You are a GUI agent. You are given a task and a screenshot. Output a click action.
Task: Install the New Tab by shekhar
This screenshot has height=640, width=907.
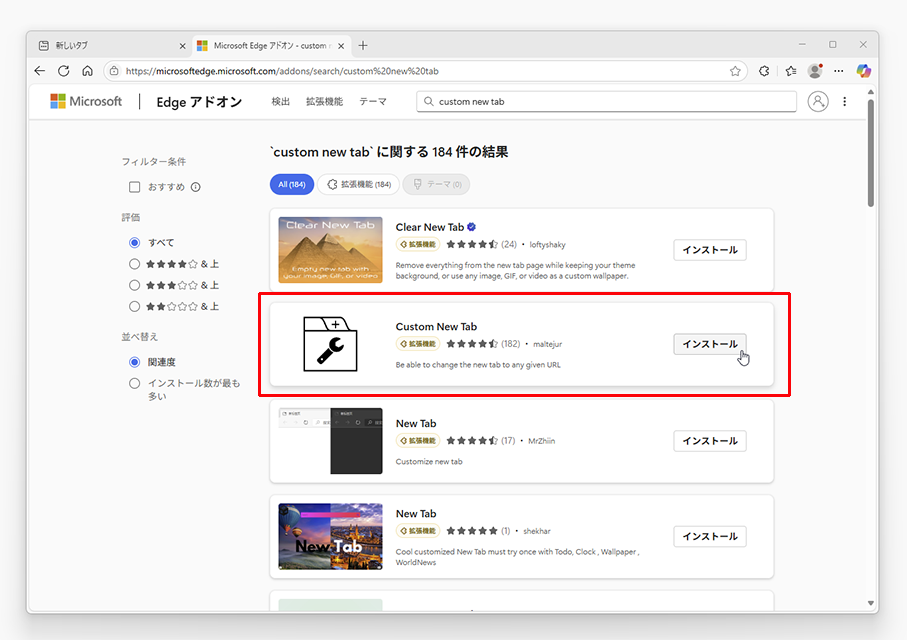coord(710,536)
